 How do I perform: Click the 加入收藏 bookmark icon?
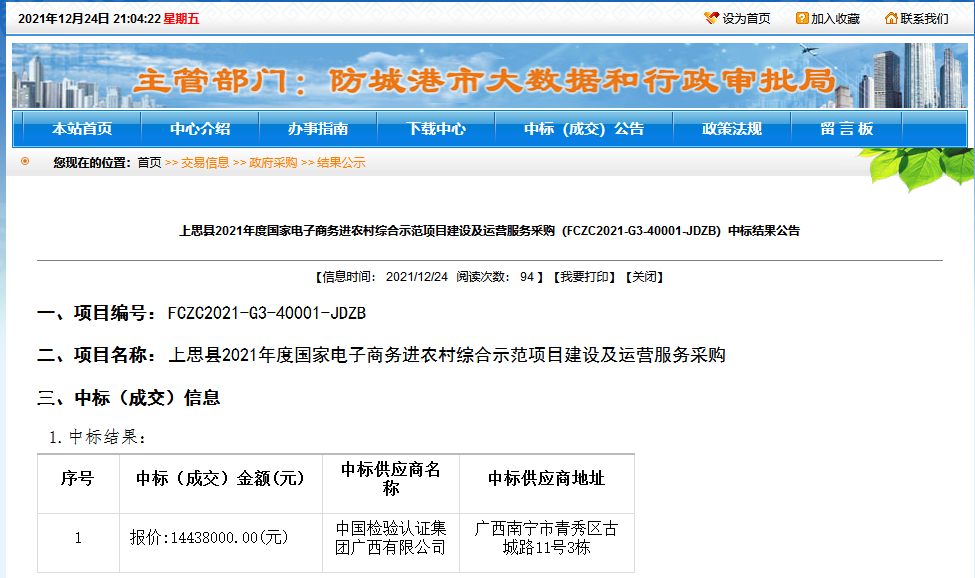pos(802,18)
